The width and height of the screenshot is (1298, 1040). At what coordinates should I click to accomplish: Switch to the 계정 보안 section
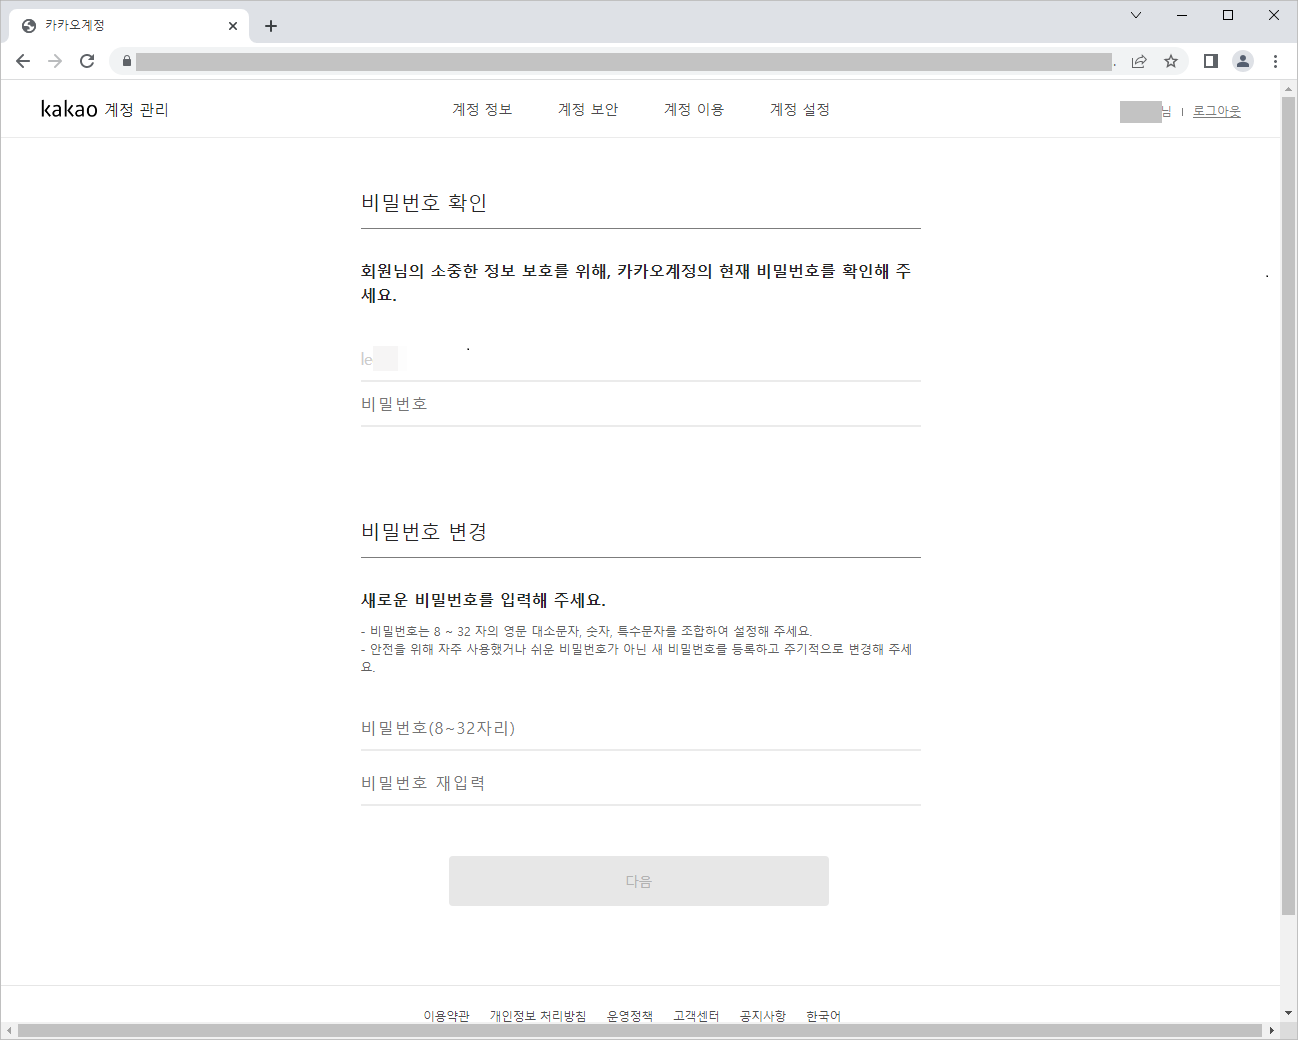click(587, 110)
